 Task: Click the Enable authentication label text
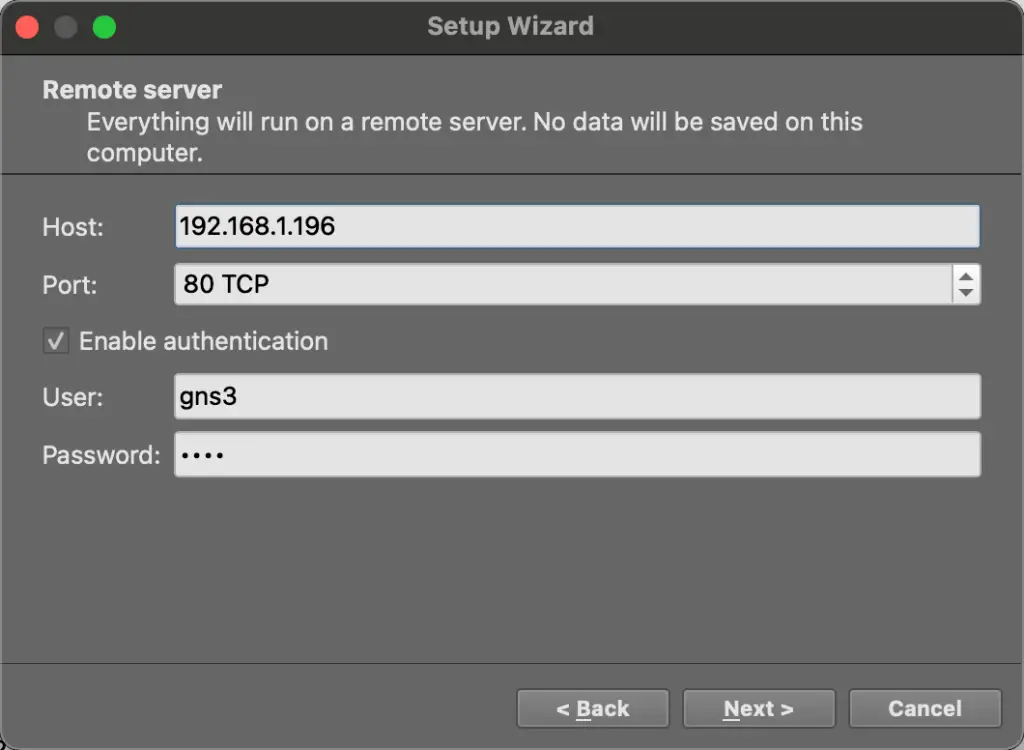[x=203, y=341]
